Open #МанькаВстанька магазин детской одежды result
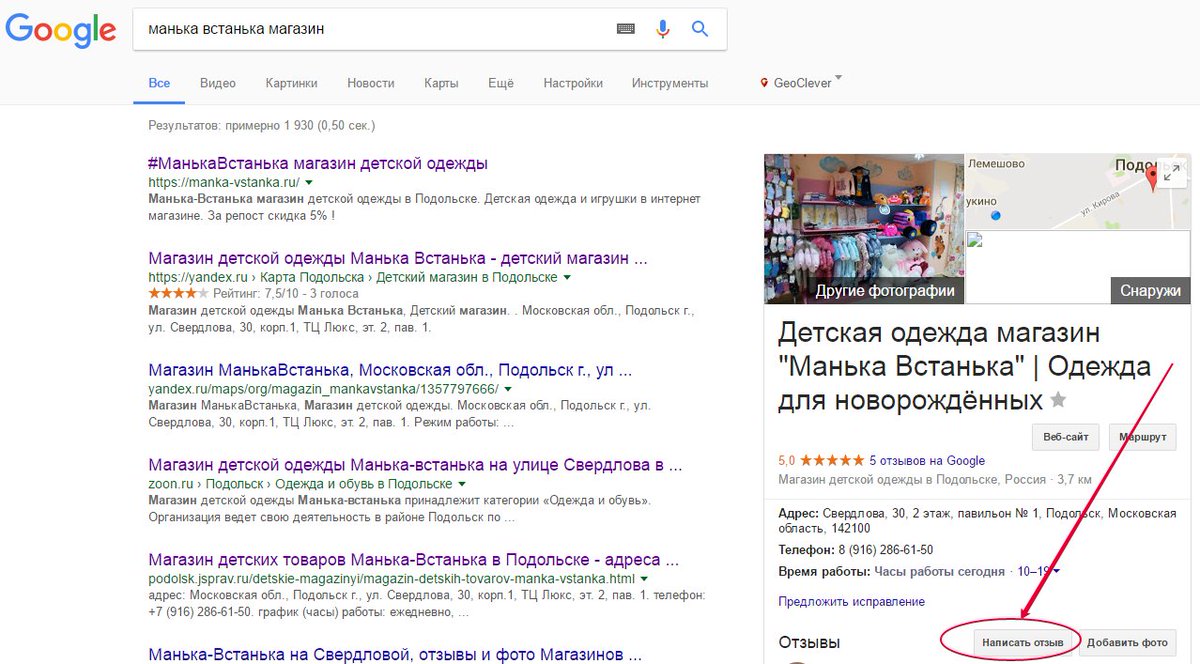This screenshot has height=664, width=1200. (x=318, y=163)
